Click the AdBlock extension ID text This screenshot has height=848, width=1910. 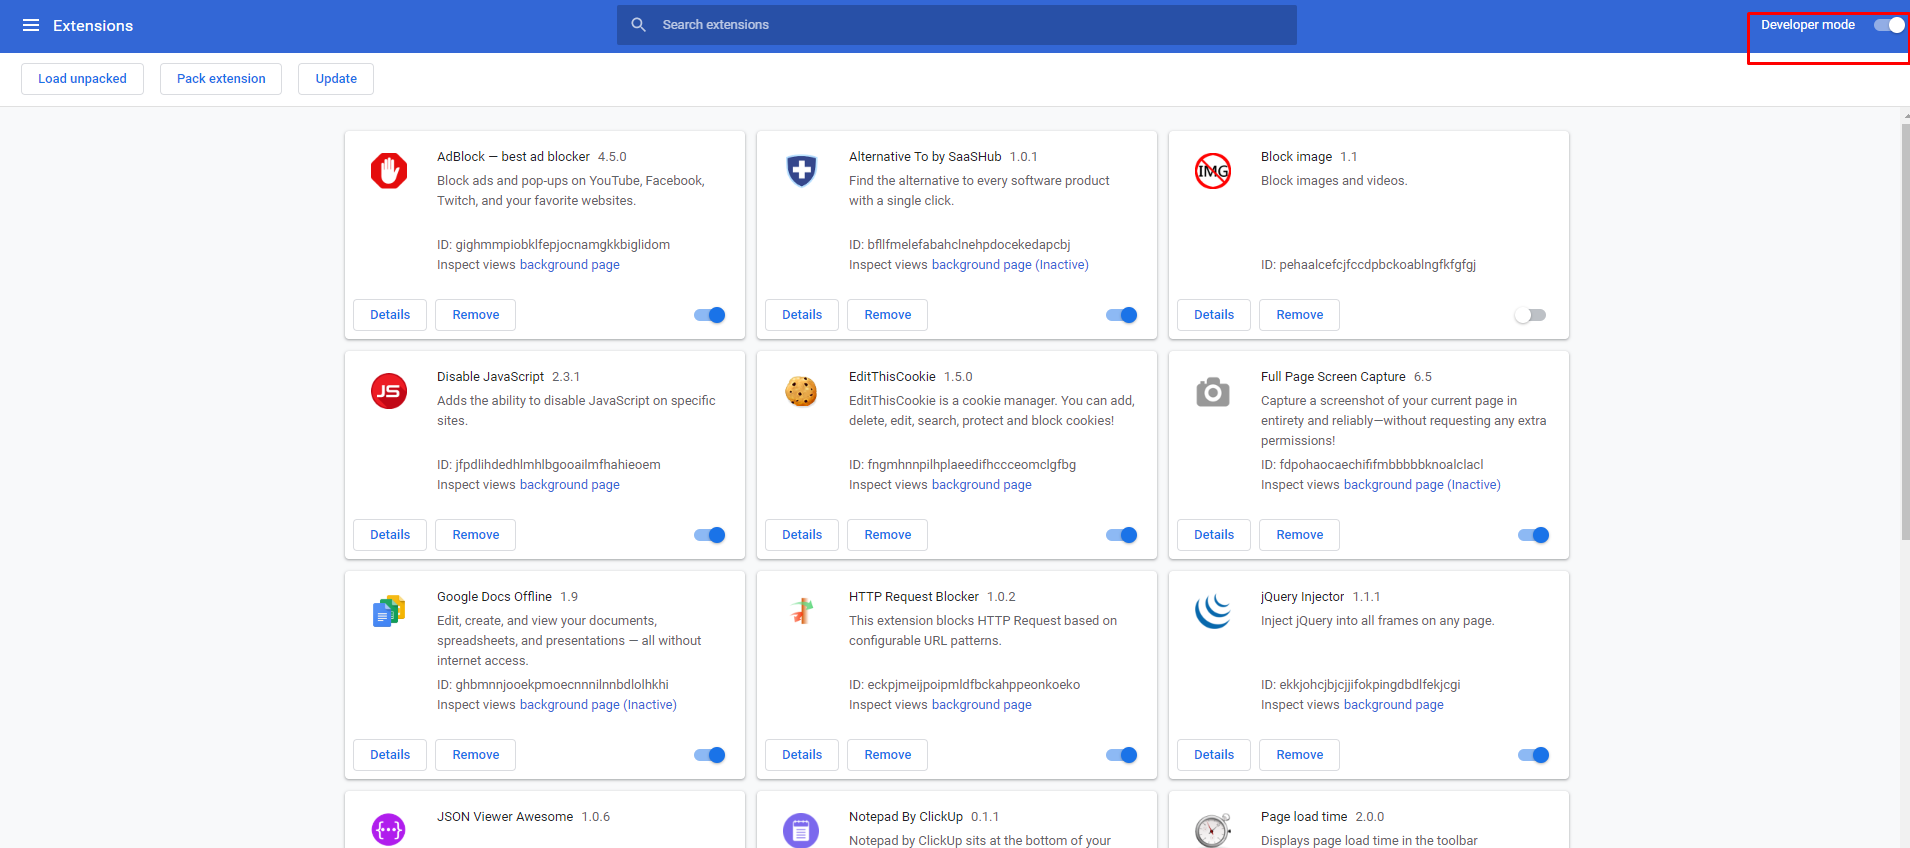[x=553, y=245]
